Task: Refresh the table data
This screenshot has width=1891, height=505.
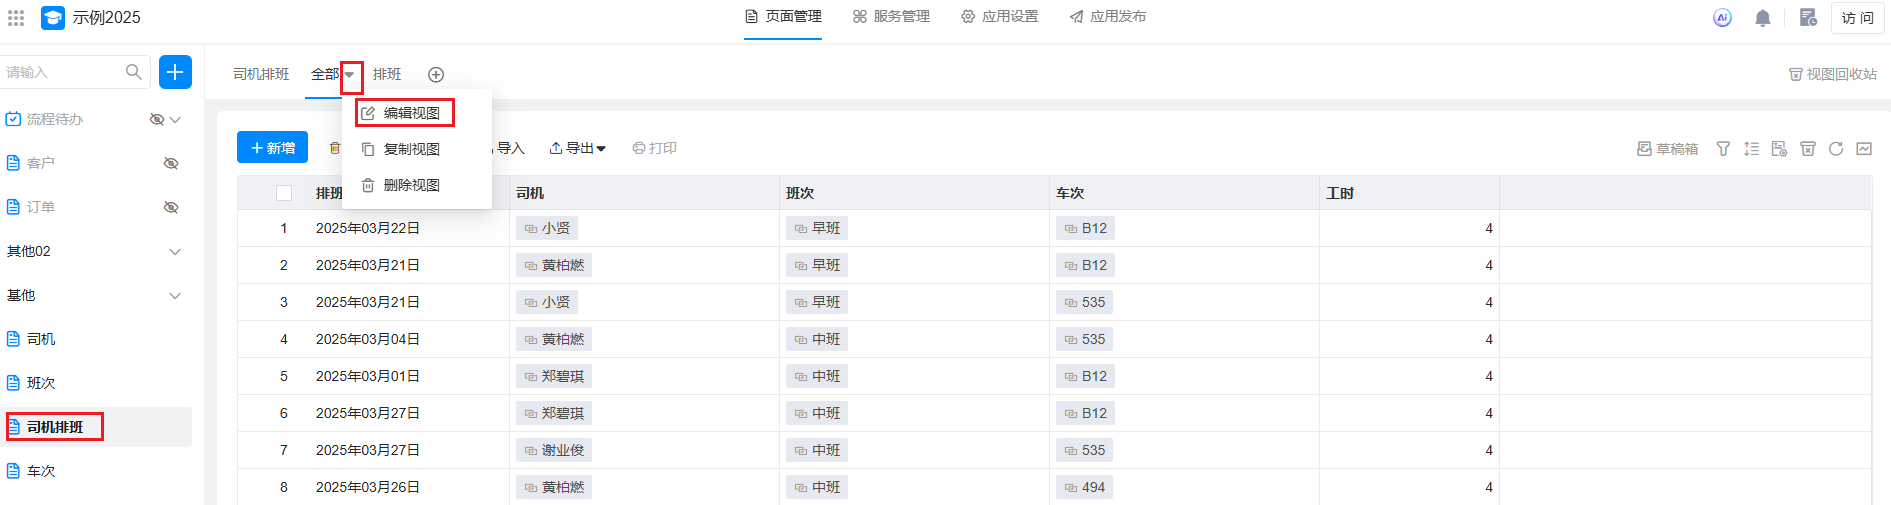Action: point(1835,149)
